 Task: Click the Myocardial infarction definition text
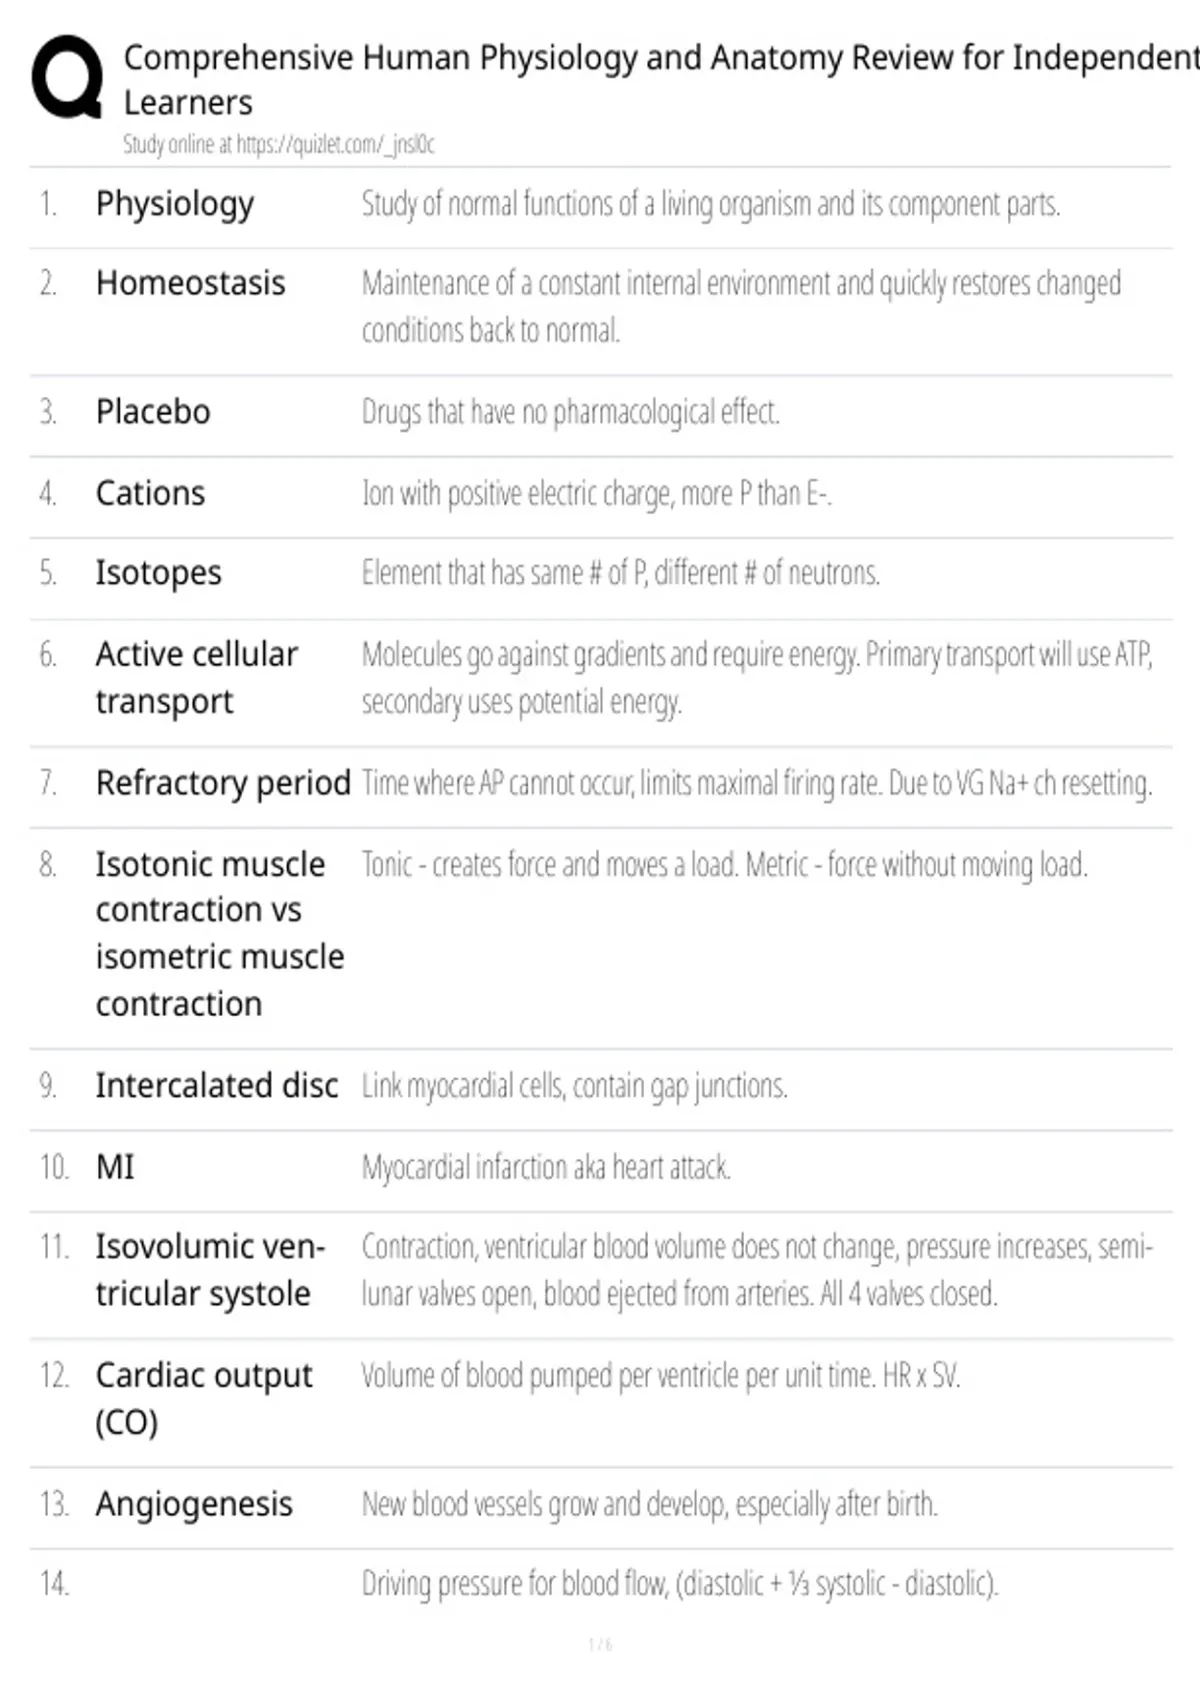pyautogui.click(x=546, y=1167)
